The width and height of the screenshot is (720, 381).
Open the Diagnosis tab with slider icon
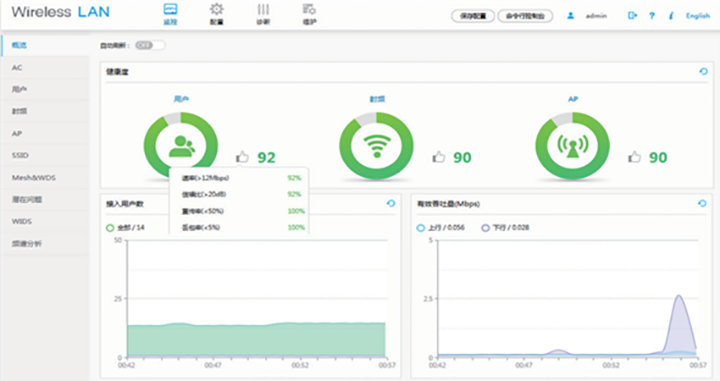pos(263,14)
